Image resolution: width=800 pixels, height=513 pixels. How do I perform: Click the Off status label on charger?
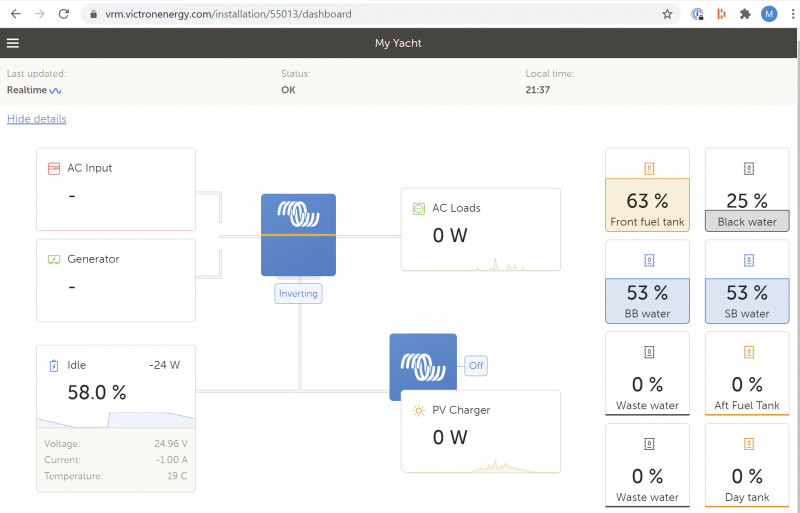(476, 366)
